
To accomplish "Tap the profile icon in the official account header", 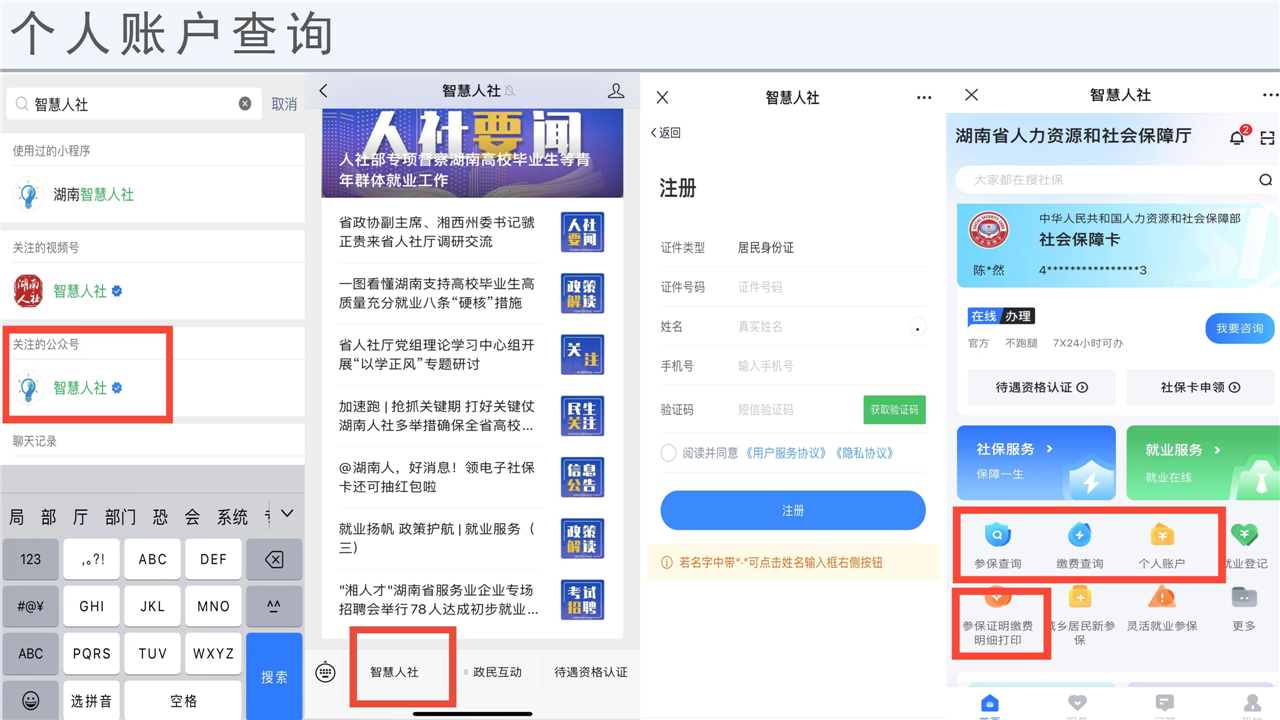I will click(616, 91).
